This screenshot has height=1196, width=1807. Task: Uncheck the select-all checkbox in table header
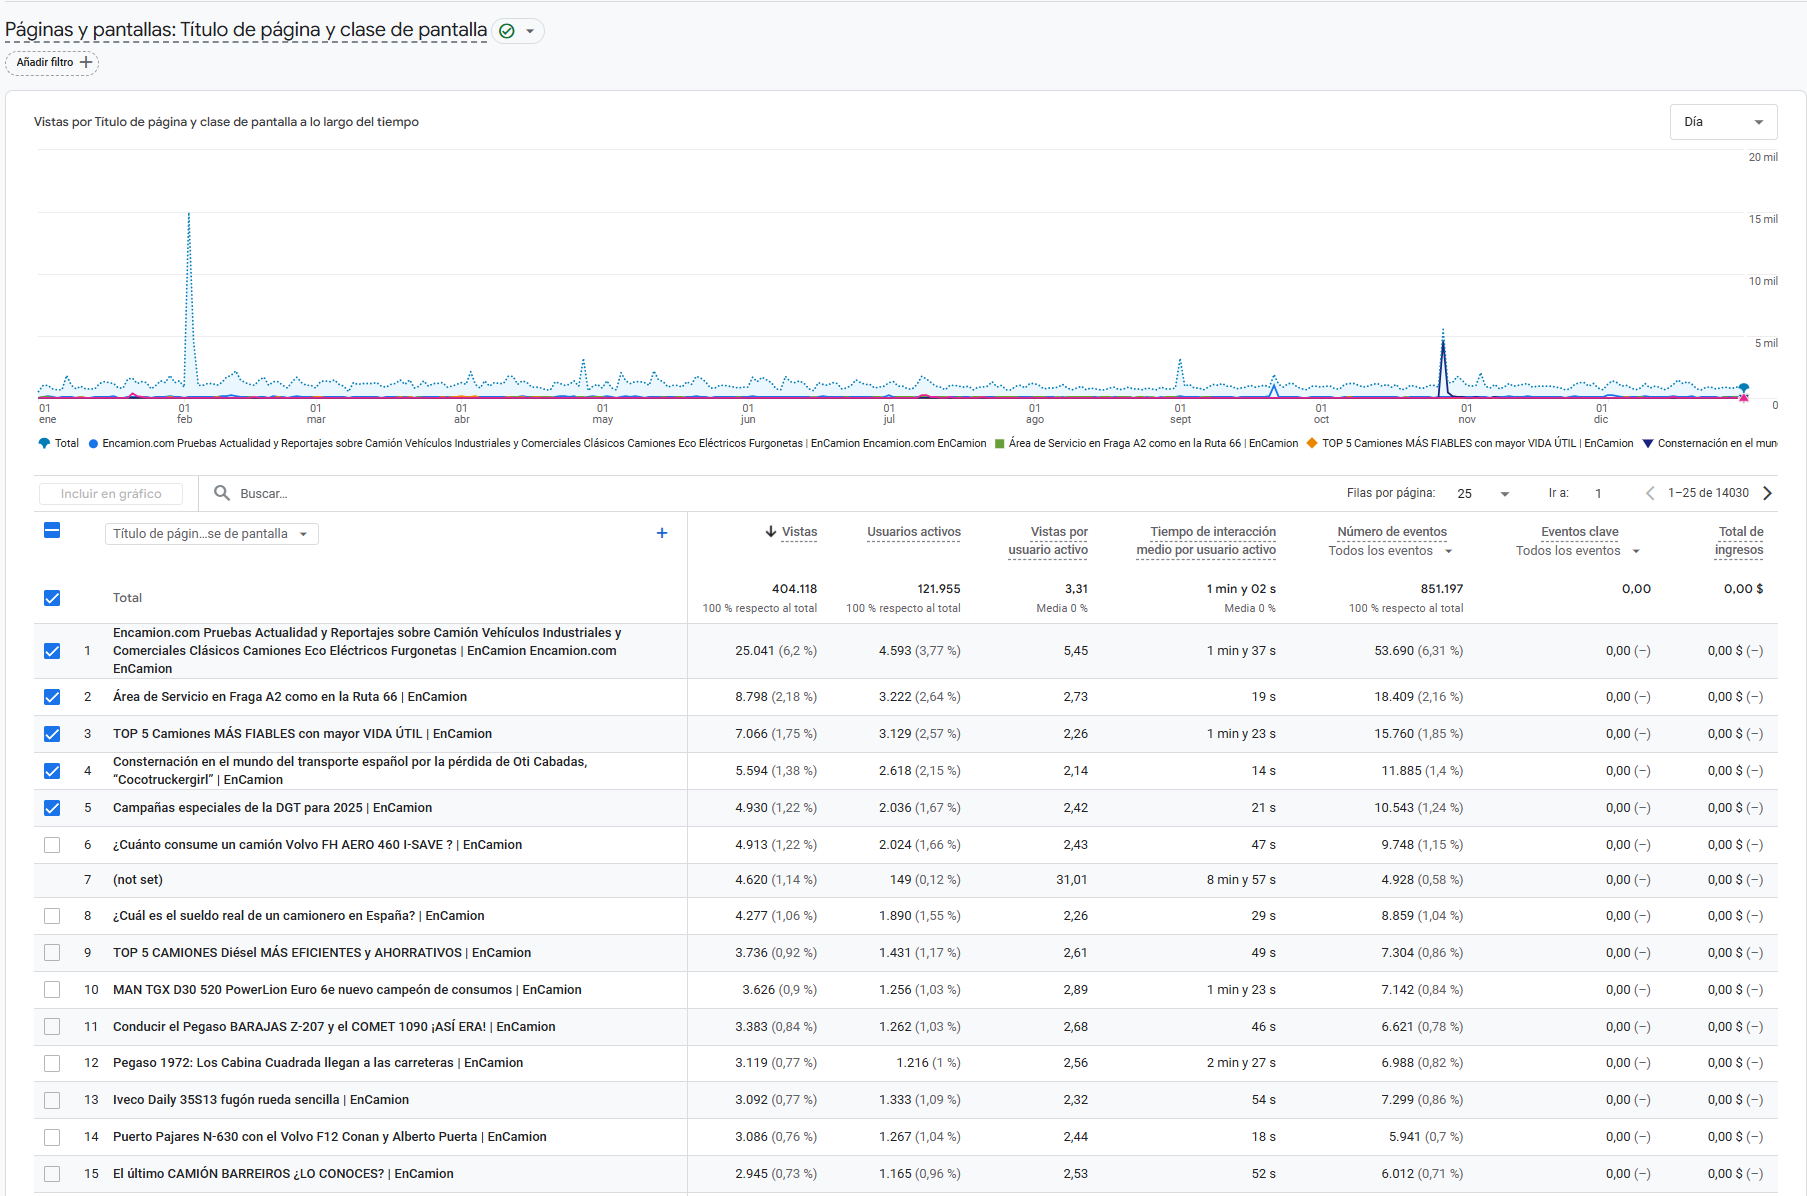coord(52,531)
